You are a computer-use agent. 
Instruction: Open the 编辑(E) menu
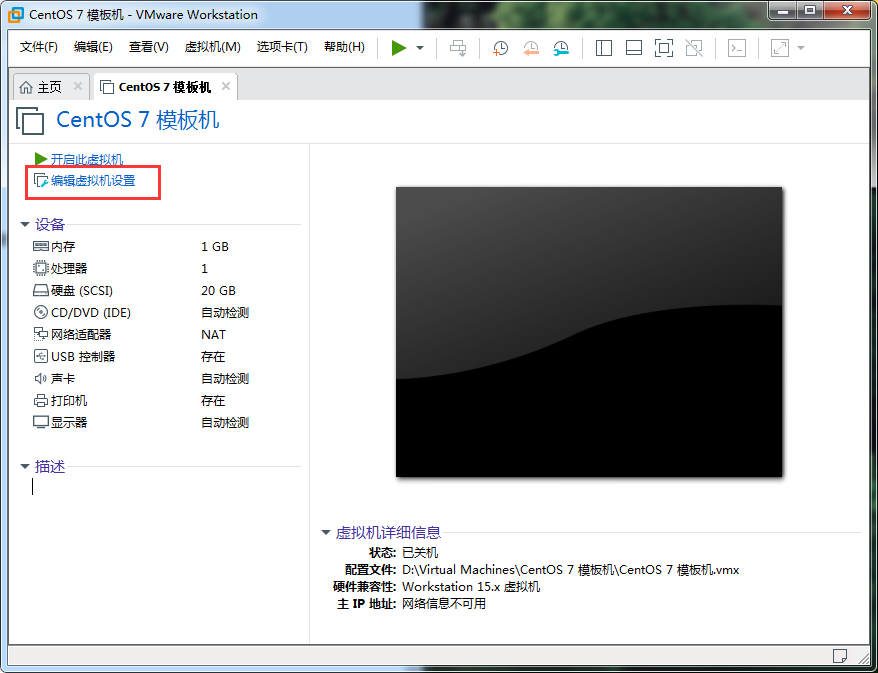tap(93, 47)
